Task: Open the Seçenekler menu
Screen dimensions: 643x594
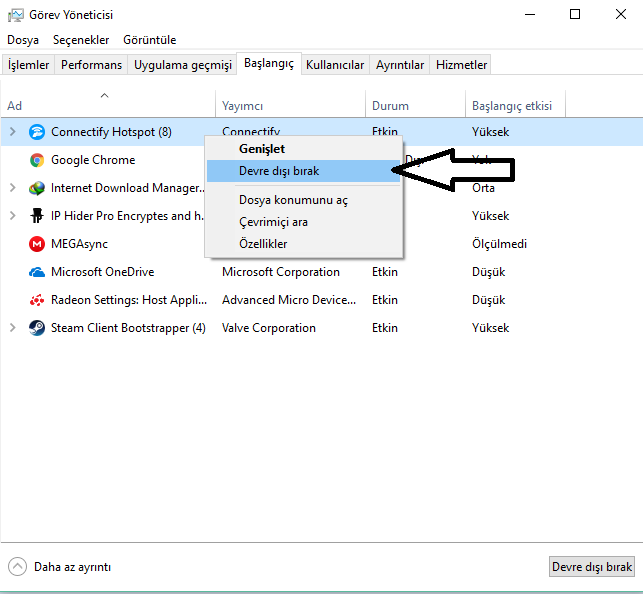Action: point(81,40)
